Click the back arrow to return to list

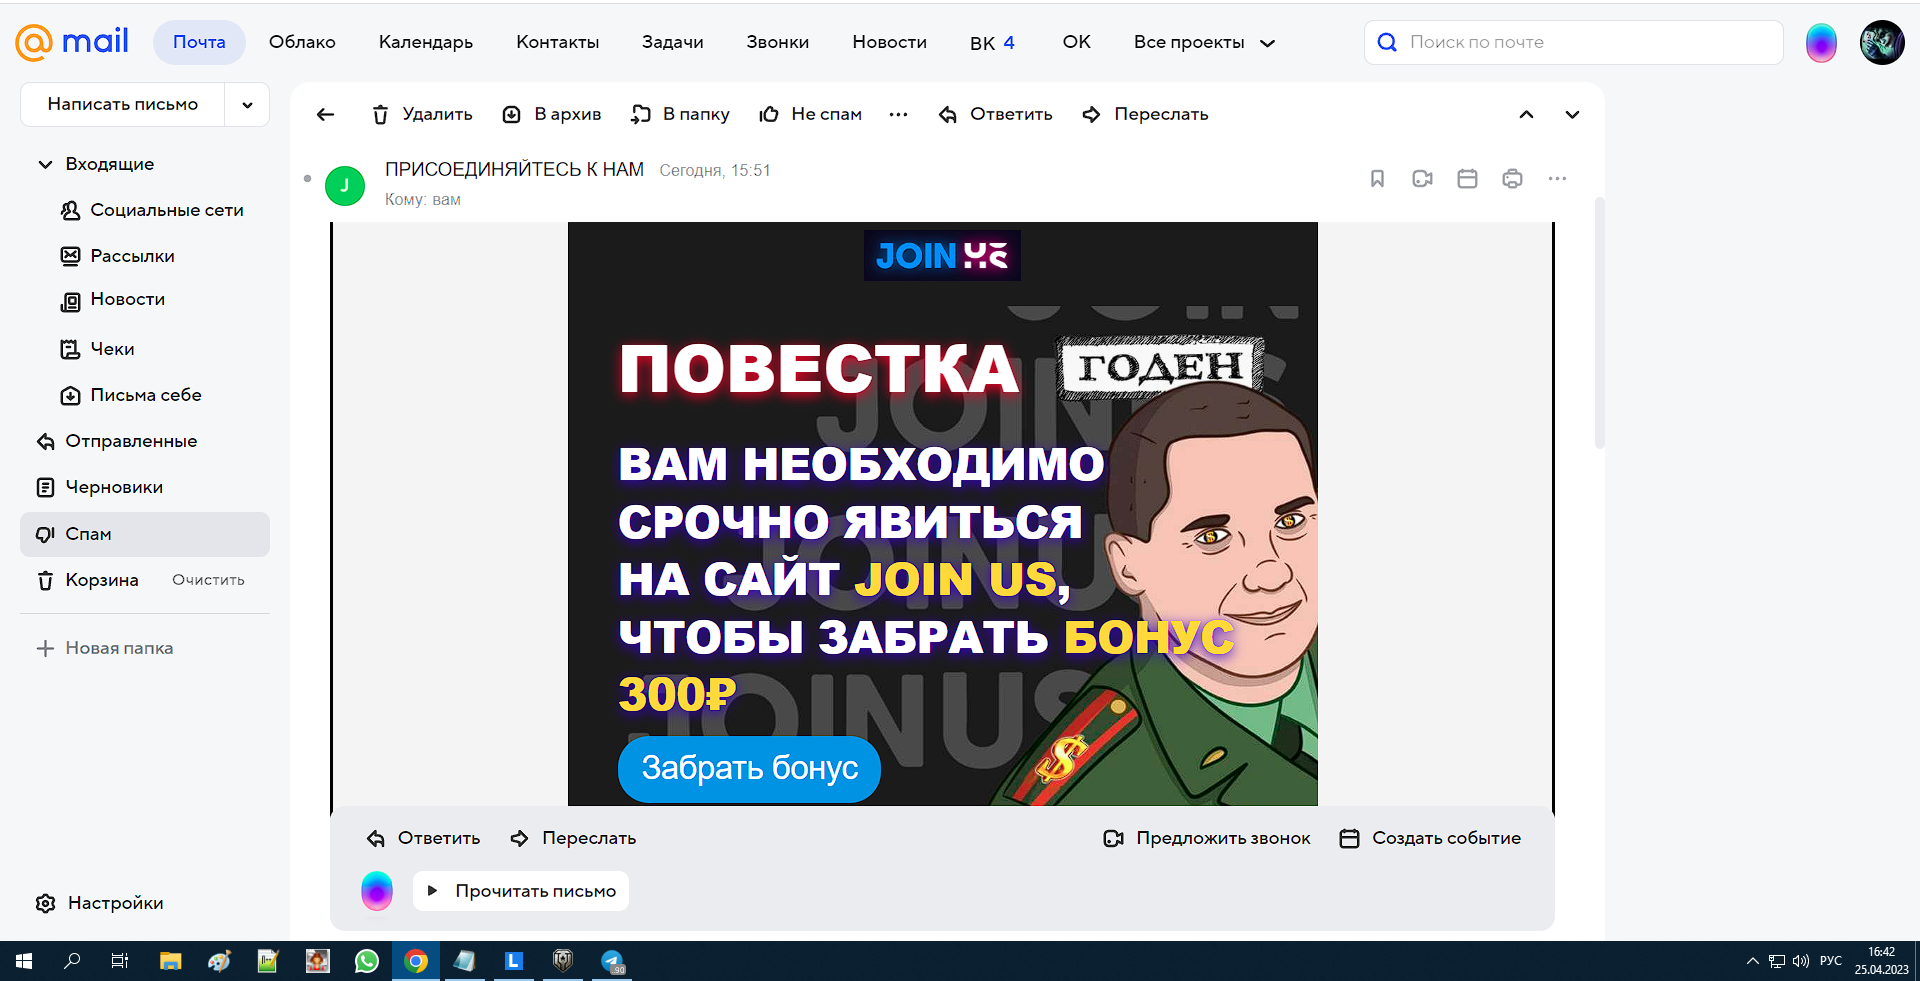[x=325, y=114]
